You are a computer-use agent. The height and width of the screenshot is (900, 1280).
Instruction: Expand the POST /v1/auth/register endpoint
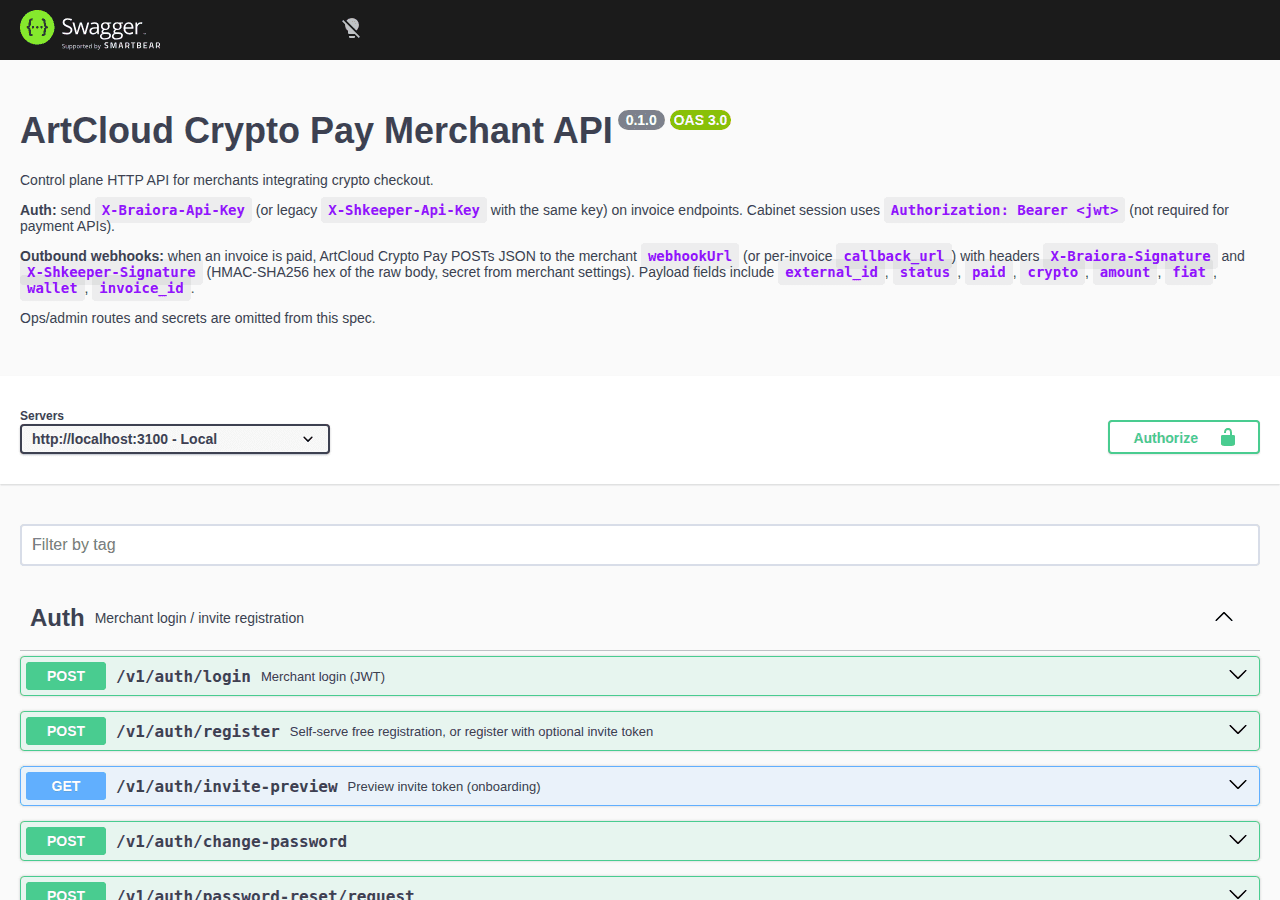point(639,731)
